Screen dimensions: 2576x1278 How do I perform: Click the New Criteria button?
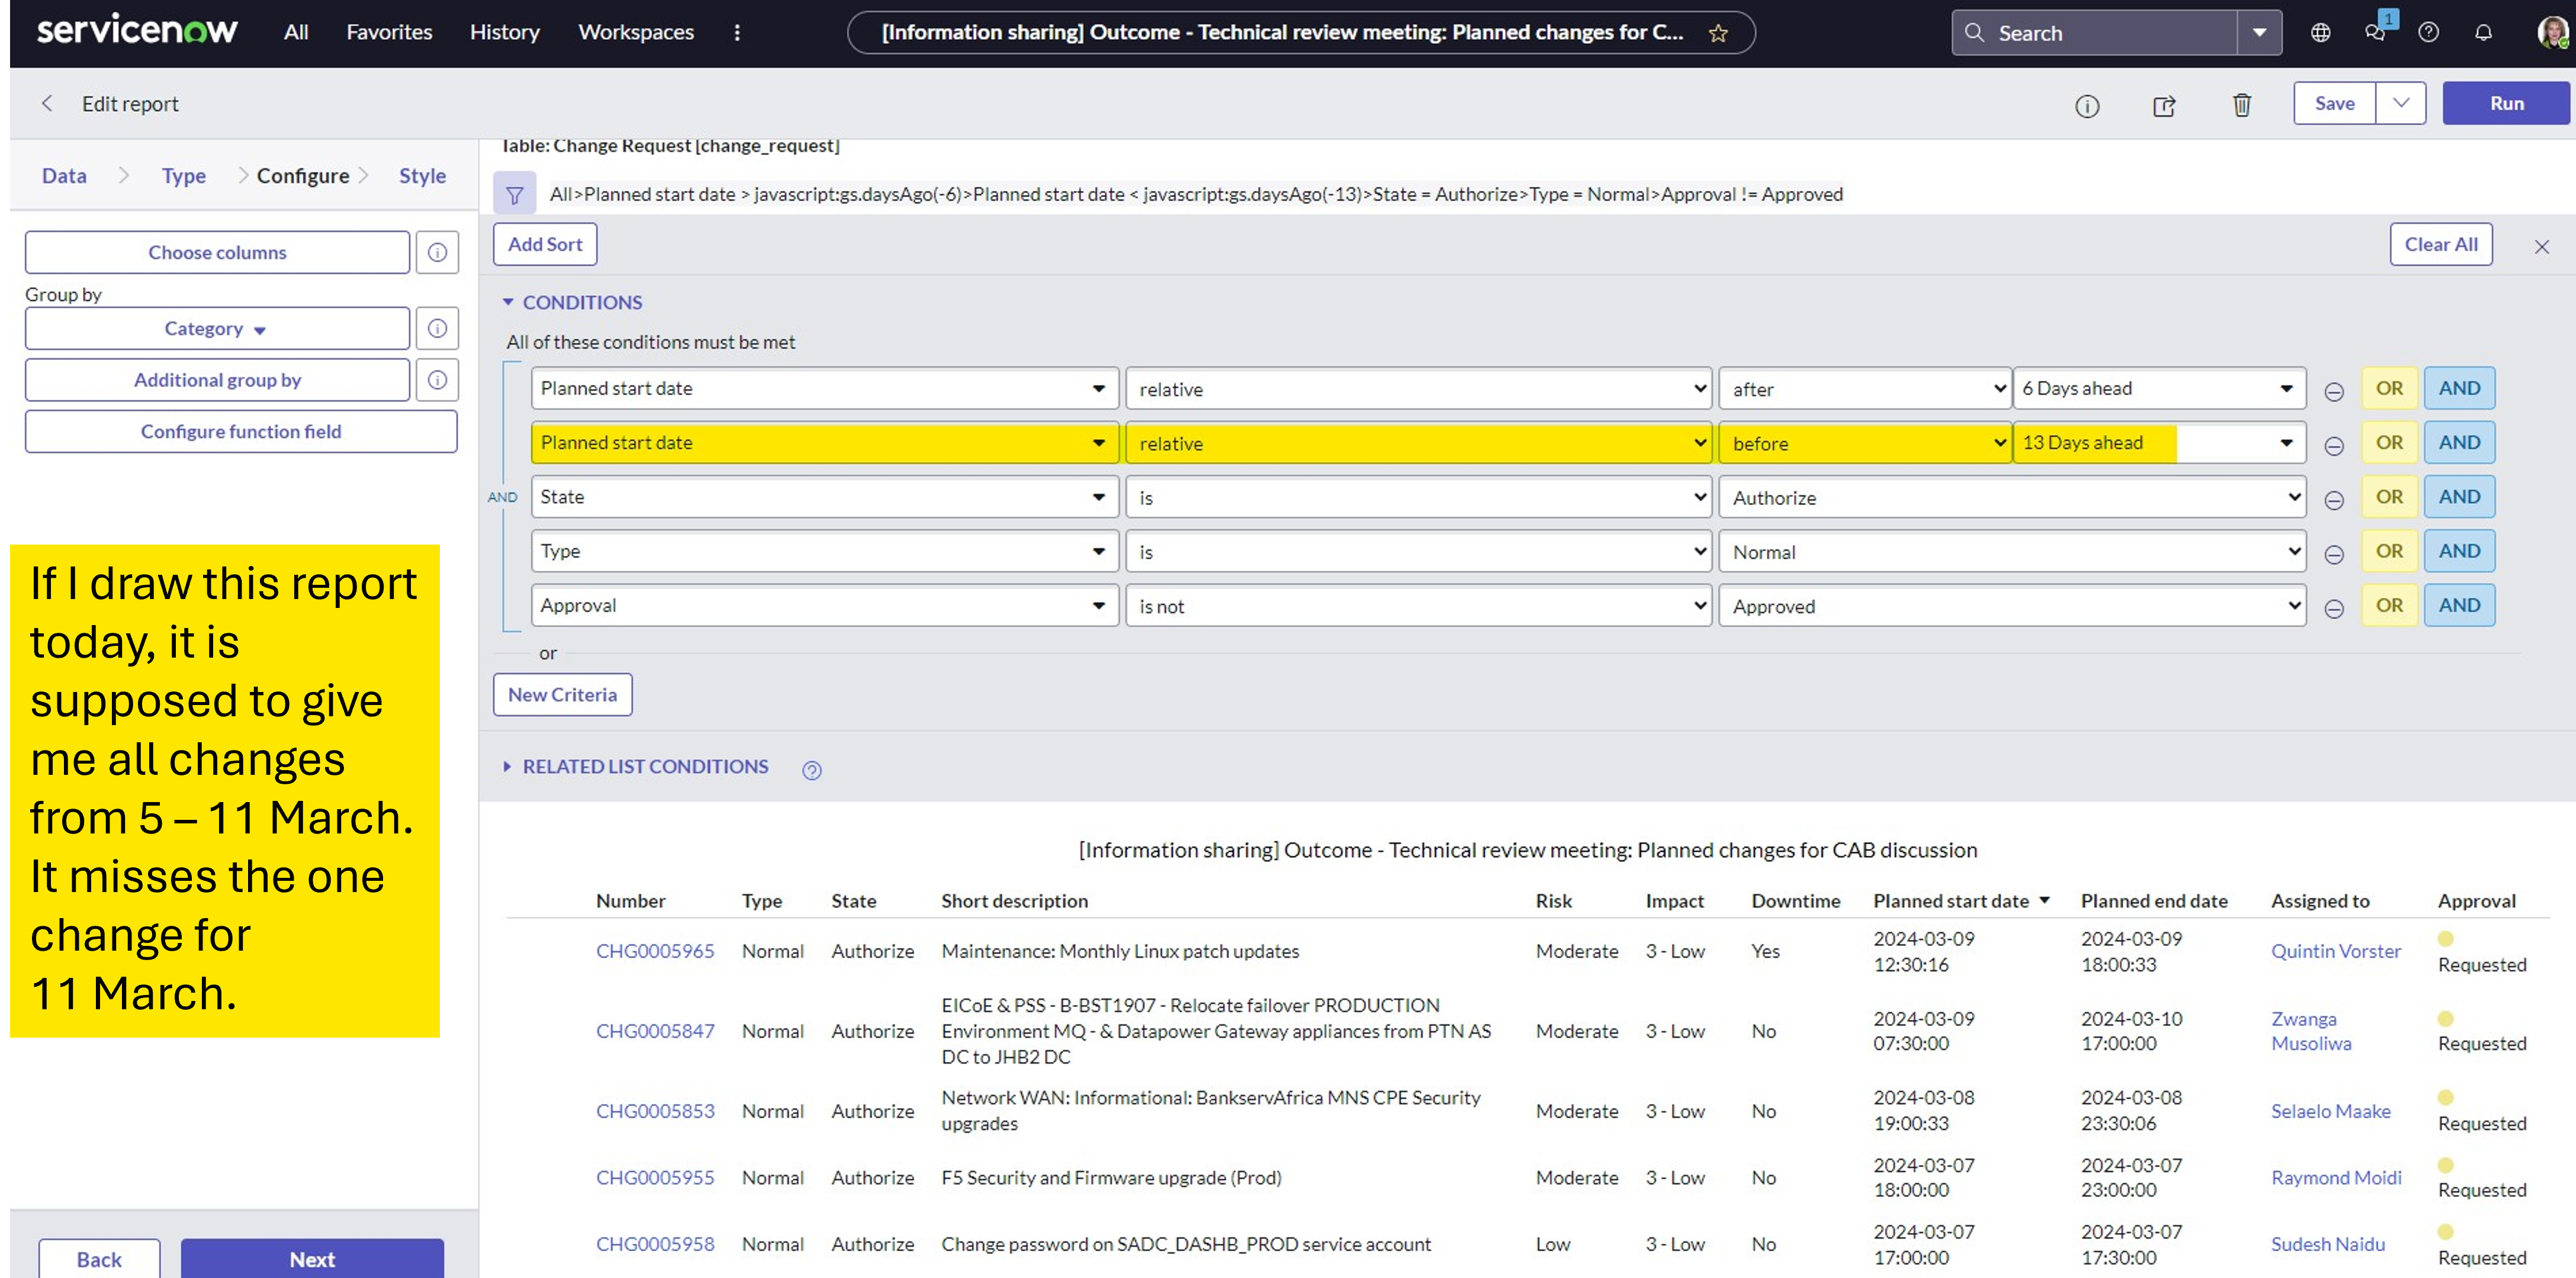562,694
